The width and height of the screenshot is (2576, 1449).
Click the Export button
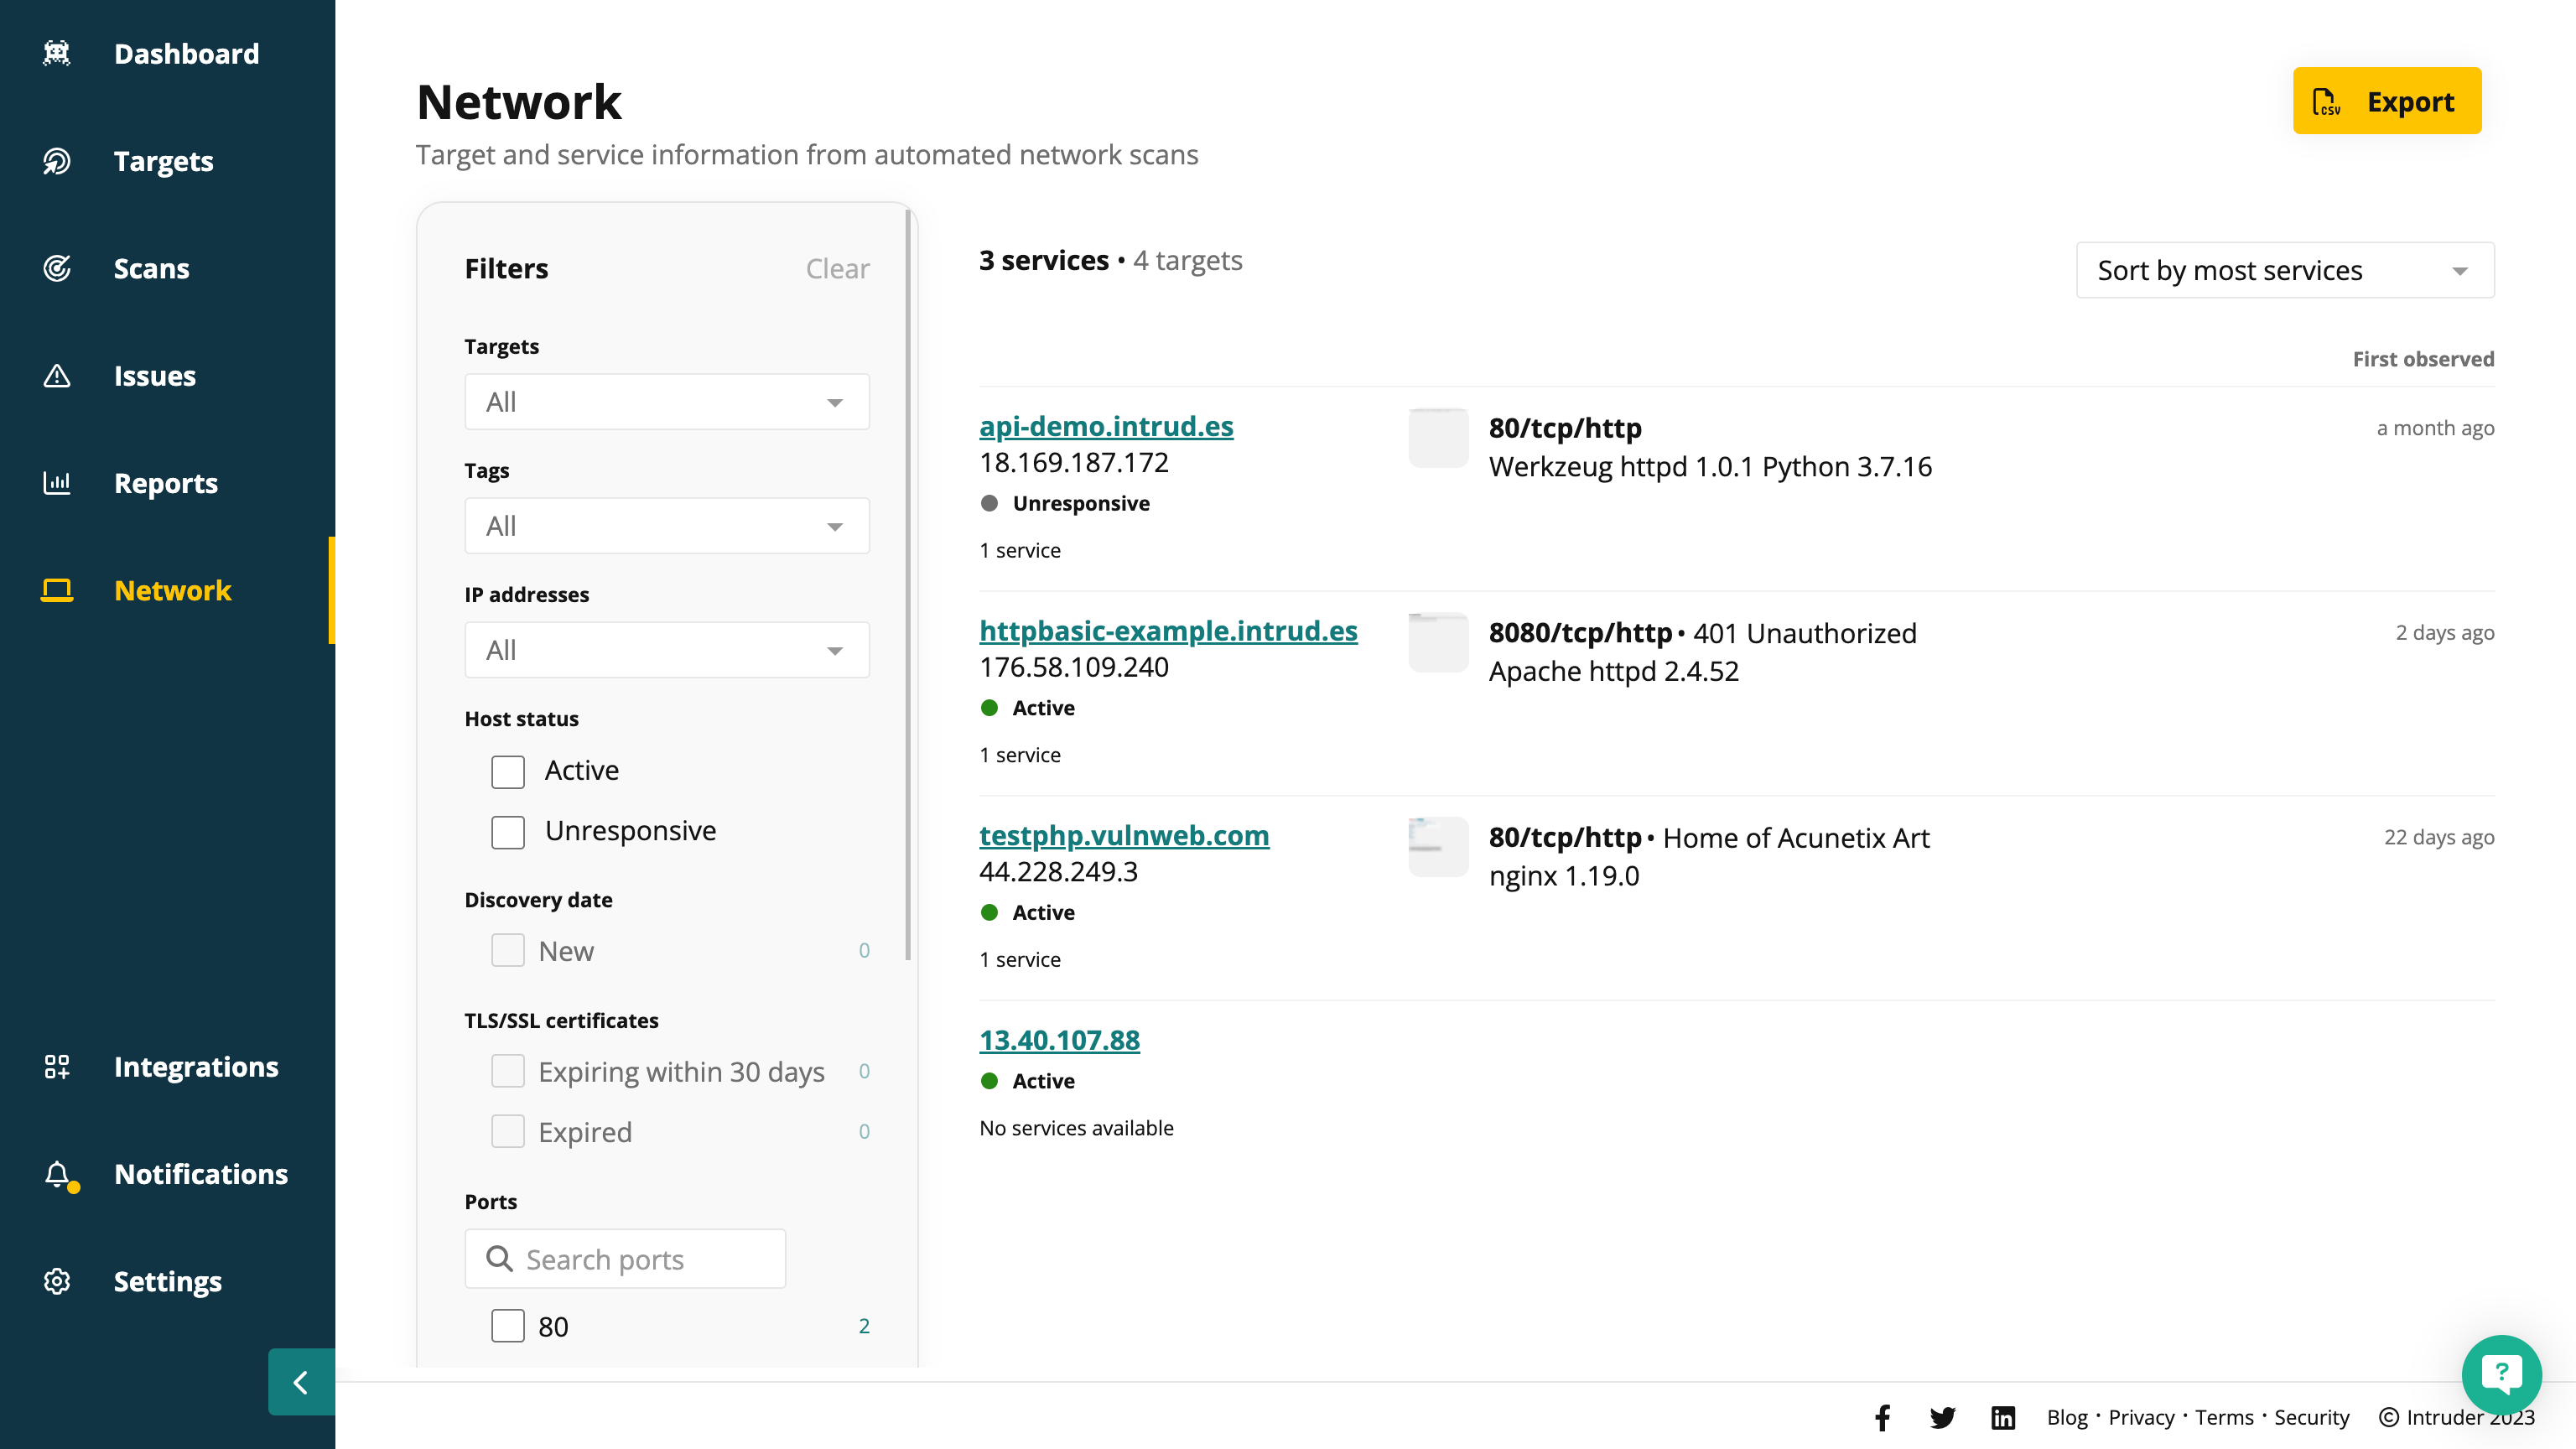click(2387, 101)
